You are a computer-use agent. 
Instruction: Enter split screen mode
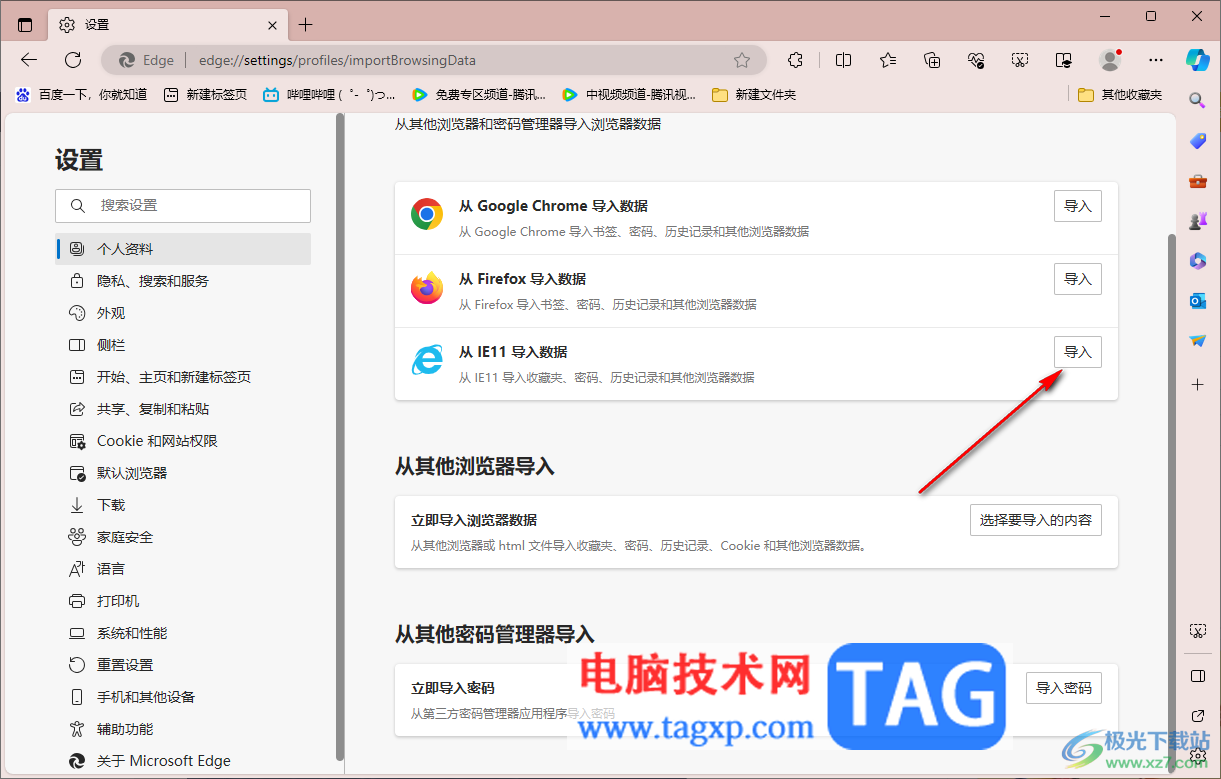coord(843,60)
